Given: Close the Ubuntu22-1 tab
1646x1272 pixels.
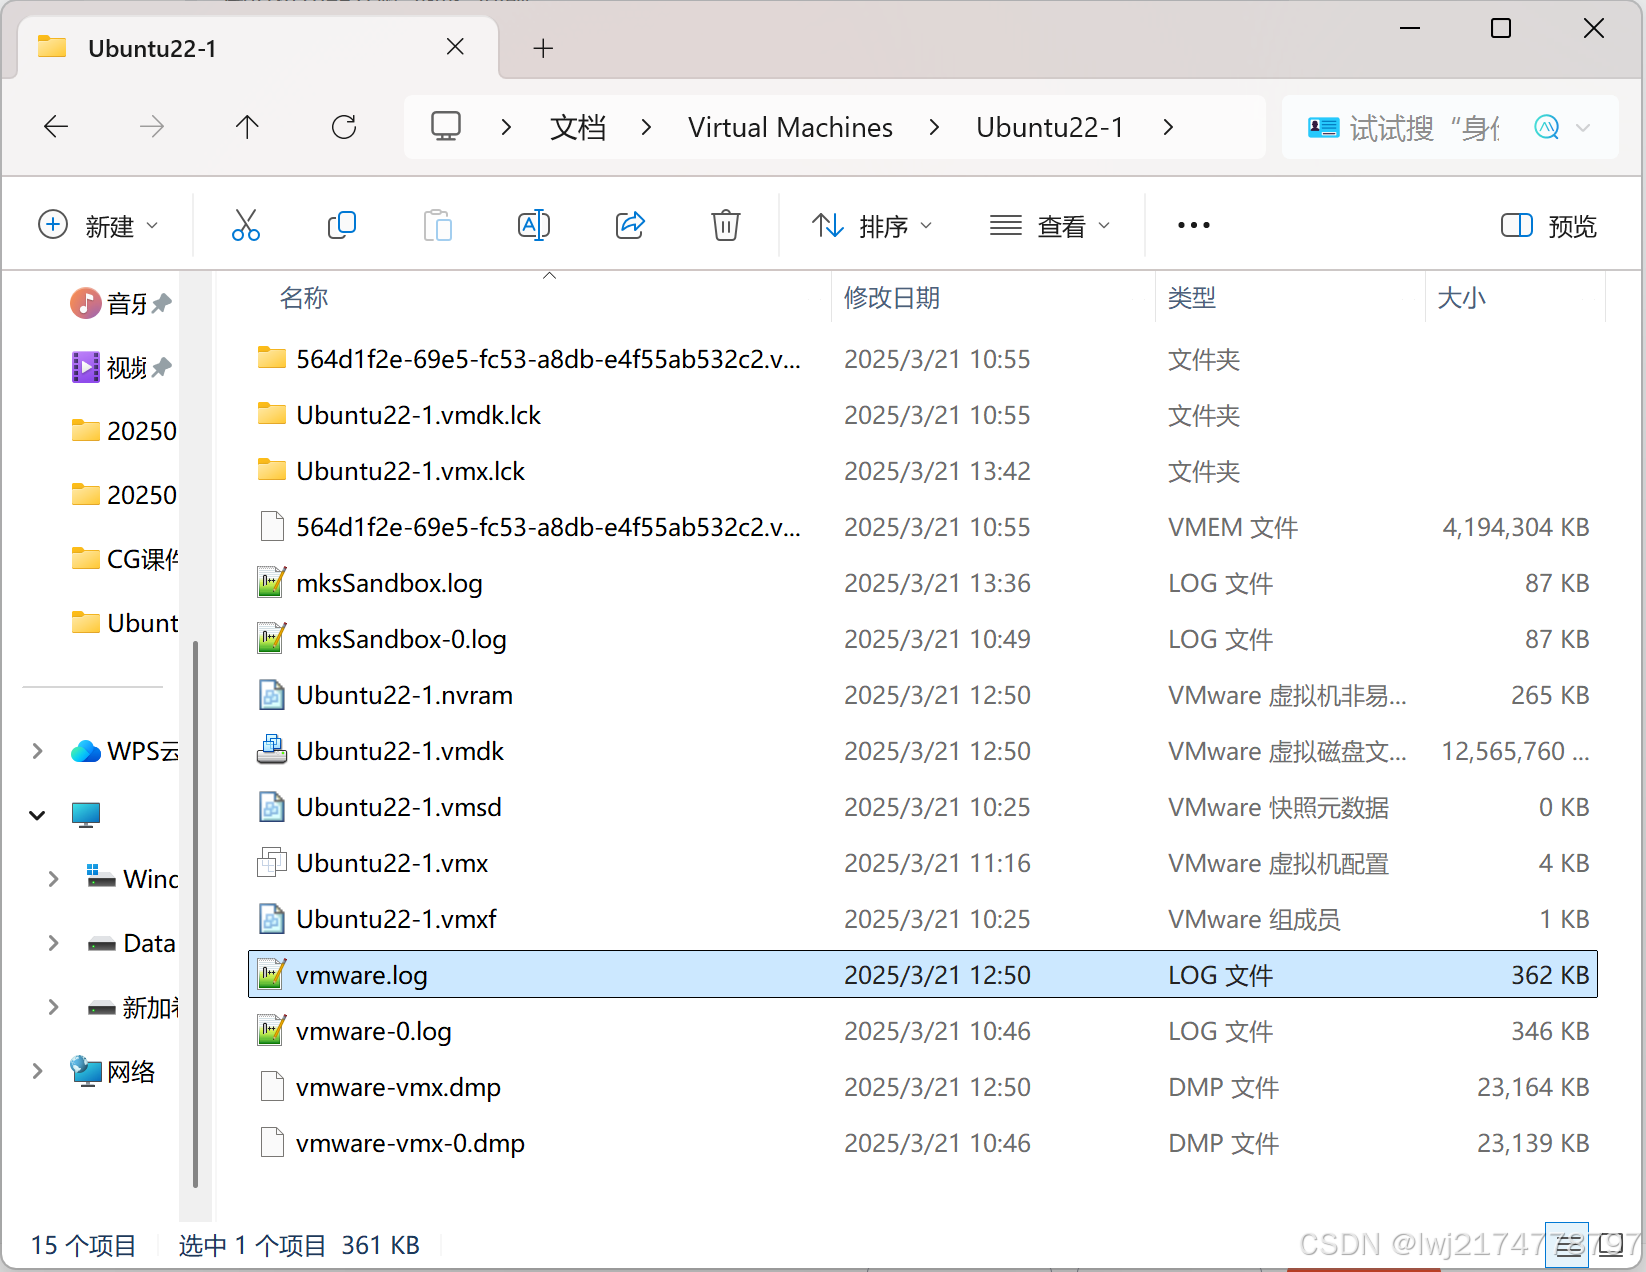Looking at the screenshot, I should (x=455, y=47).
